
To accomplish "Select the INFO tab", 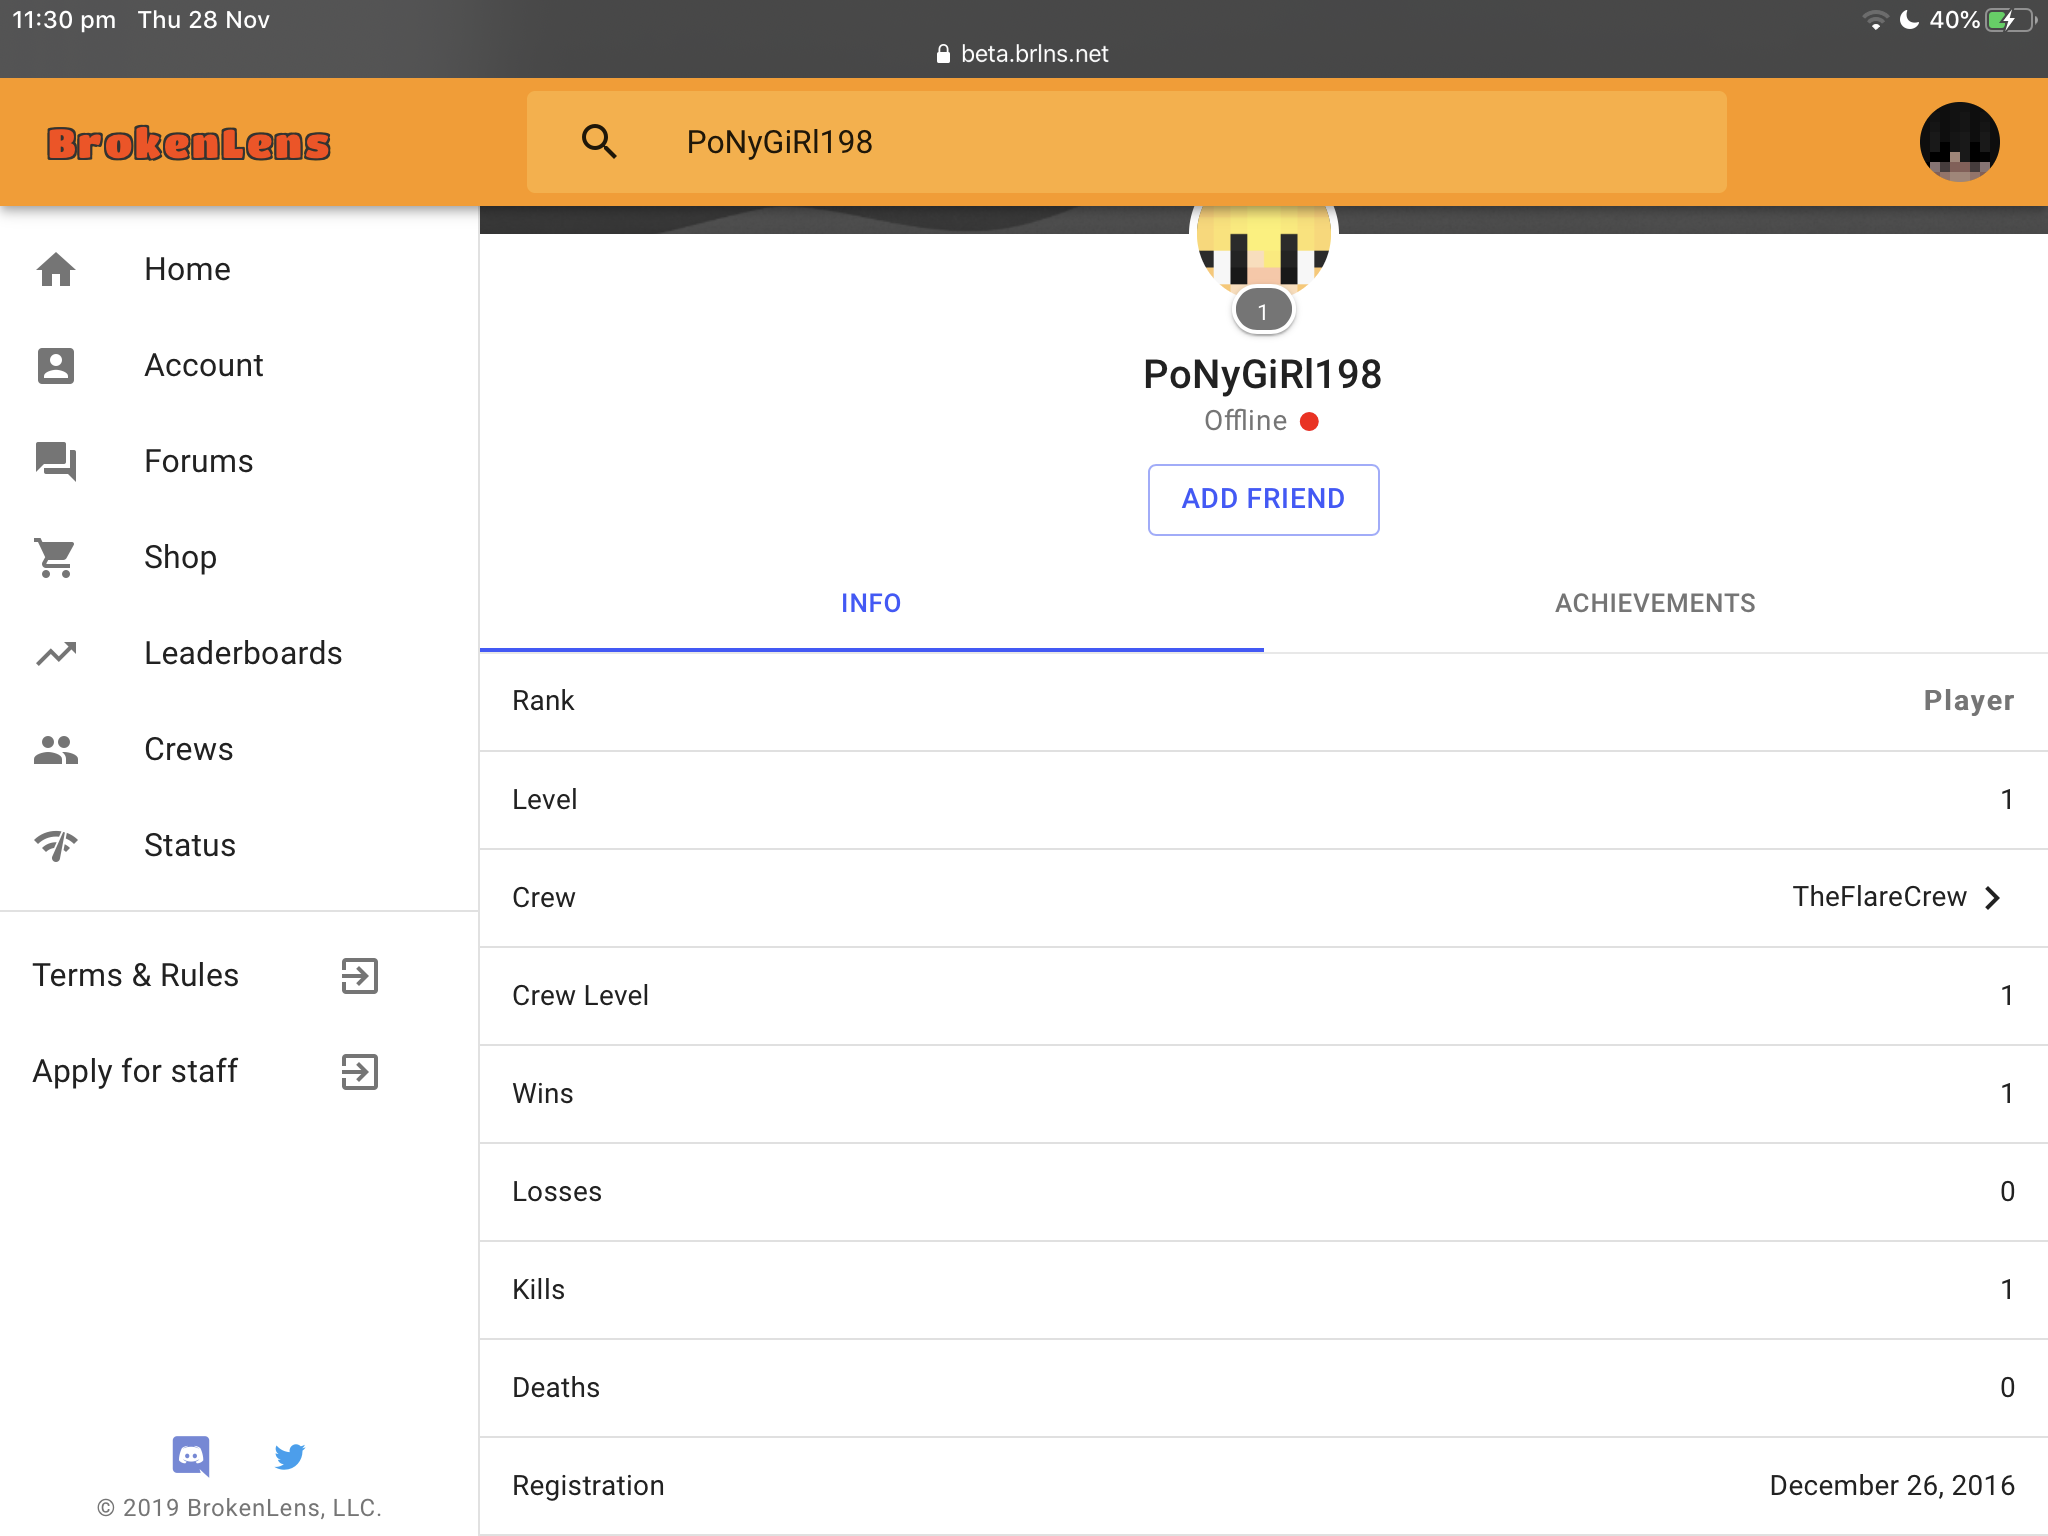I will (x=871, y=603).
